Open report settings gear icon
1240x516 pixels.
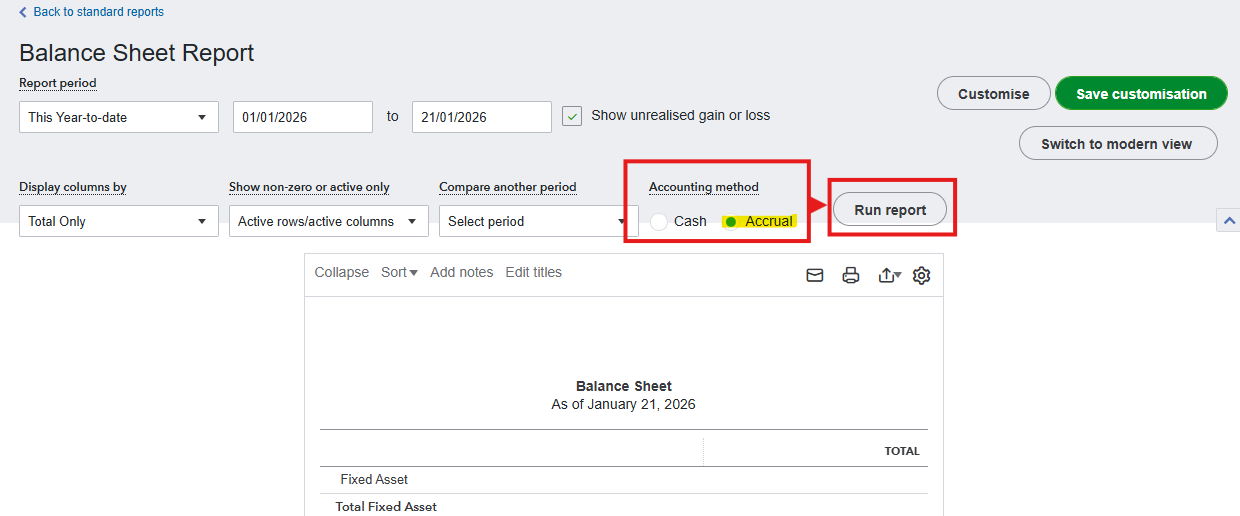click(921, 275)
